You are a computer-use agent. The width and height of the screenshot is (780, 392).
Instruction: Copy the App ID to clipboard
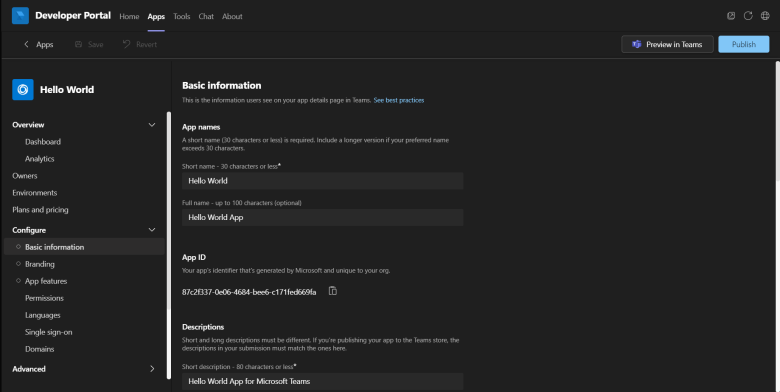(333, 291)
